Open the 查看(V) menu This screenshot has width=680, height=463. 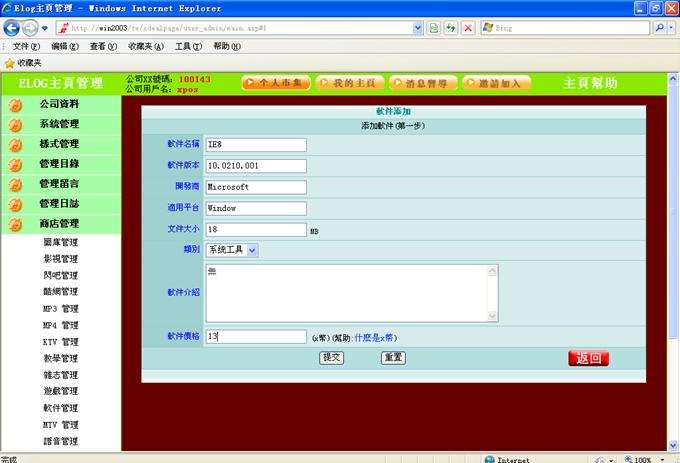point(103,46)
